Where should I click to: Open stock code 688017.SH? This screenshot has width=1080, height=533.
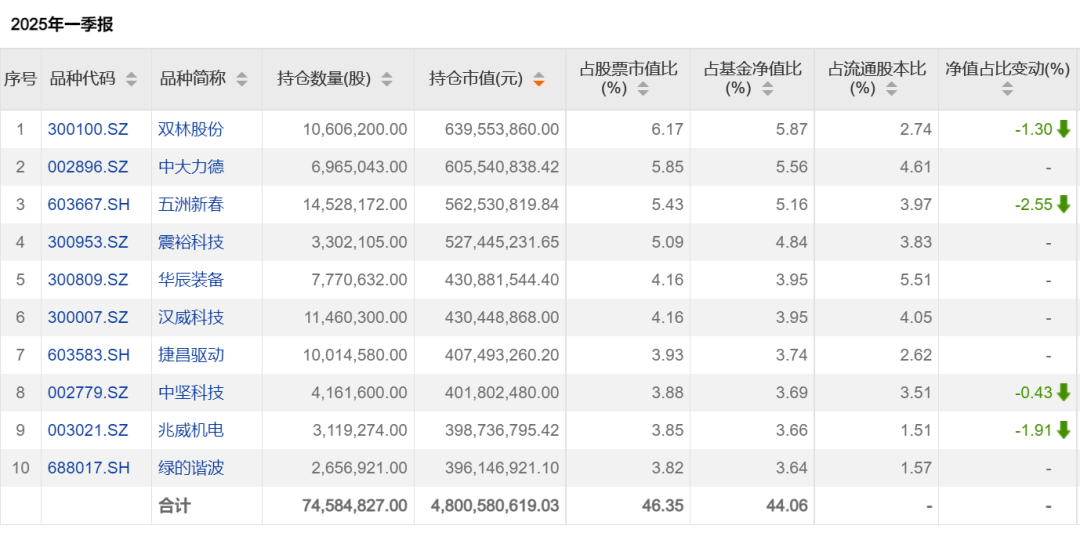(x=88, y=468)
